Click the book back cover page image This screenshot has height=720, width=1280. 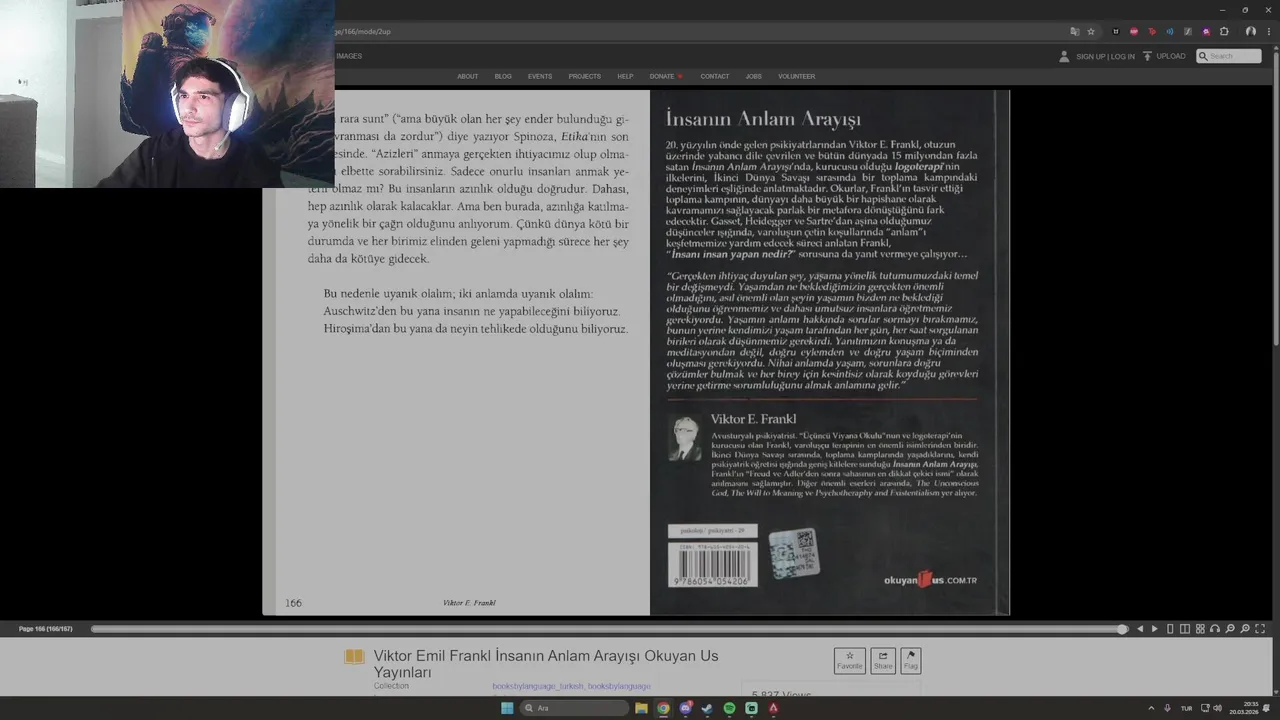point(829,353)
